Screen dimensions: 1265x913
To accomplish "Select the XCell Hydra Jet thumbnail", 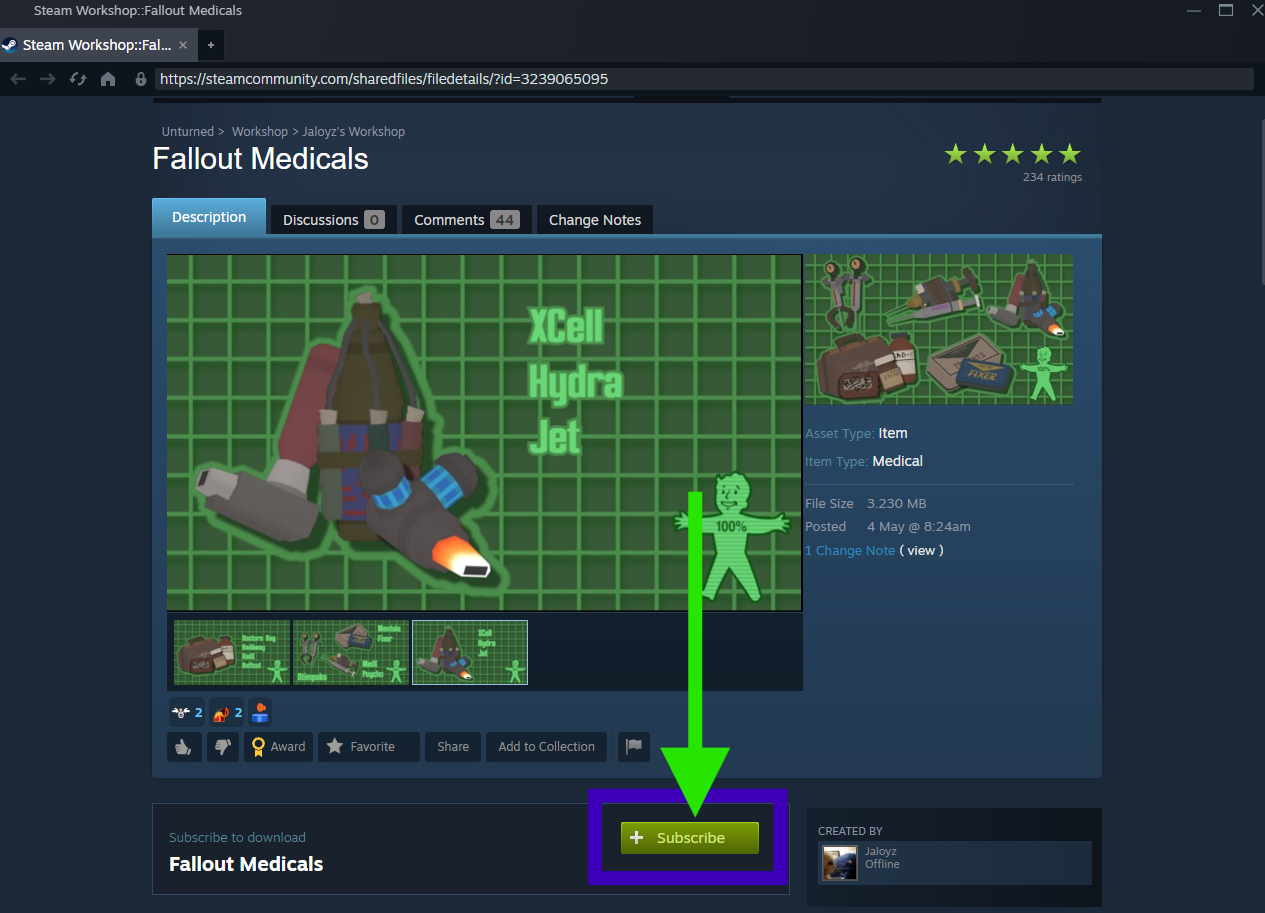I will coord(470,652).
